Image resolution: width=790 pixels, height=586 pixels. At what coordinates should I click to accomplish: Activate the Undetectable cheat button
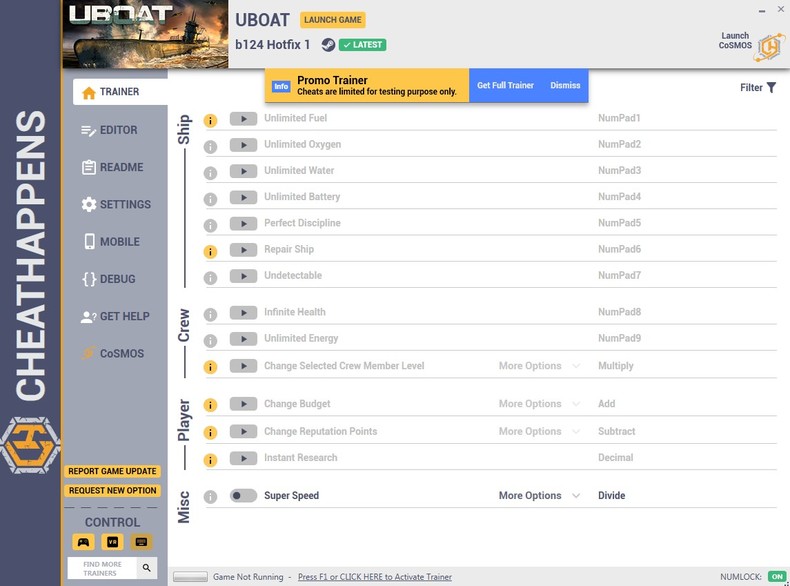coord(243,276)
